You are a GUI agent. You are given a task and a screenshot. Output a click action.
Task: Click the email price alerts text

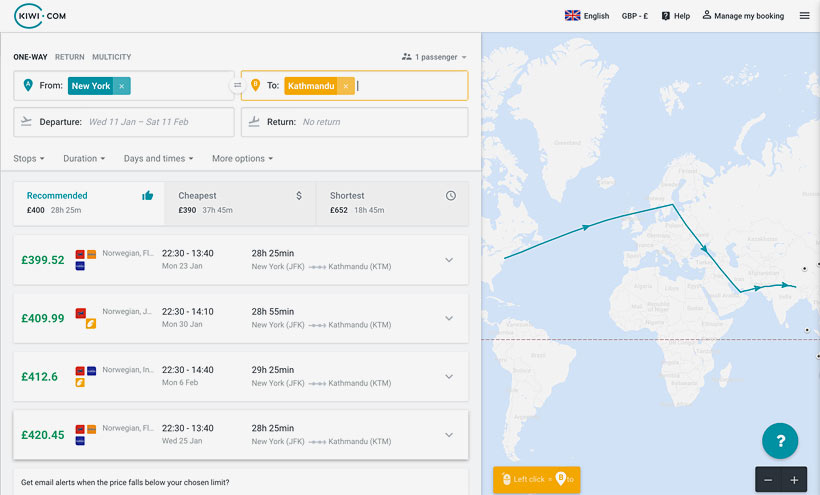pos(125,482)
